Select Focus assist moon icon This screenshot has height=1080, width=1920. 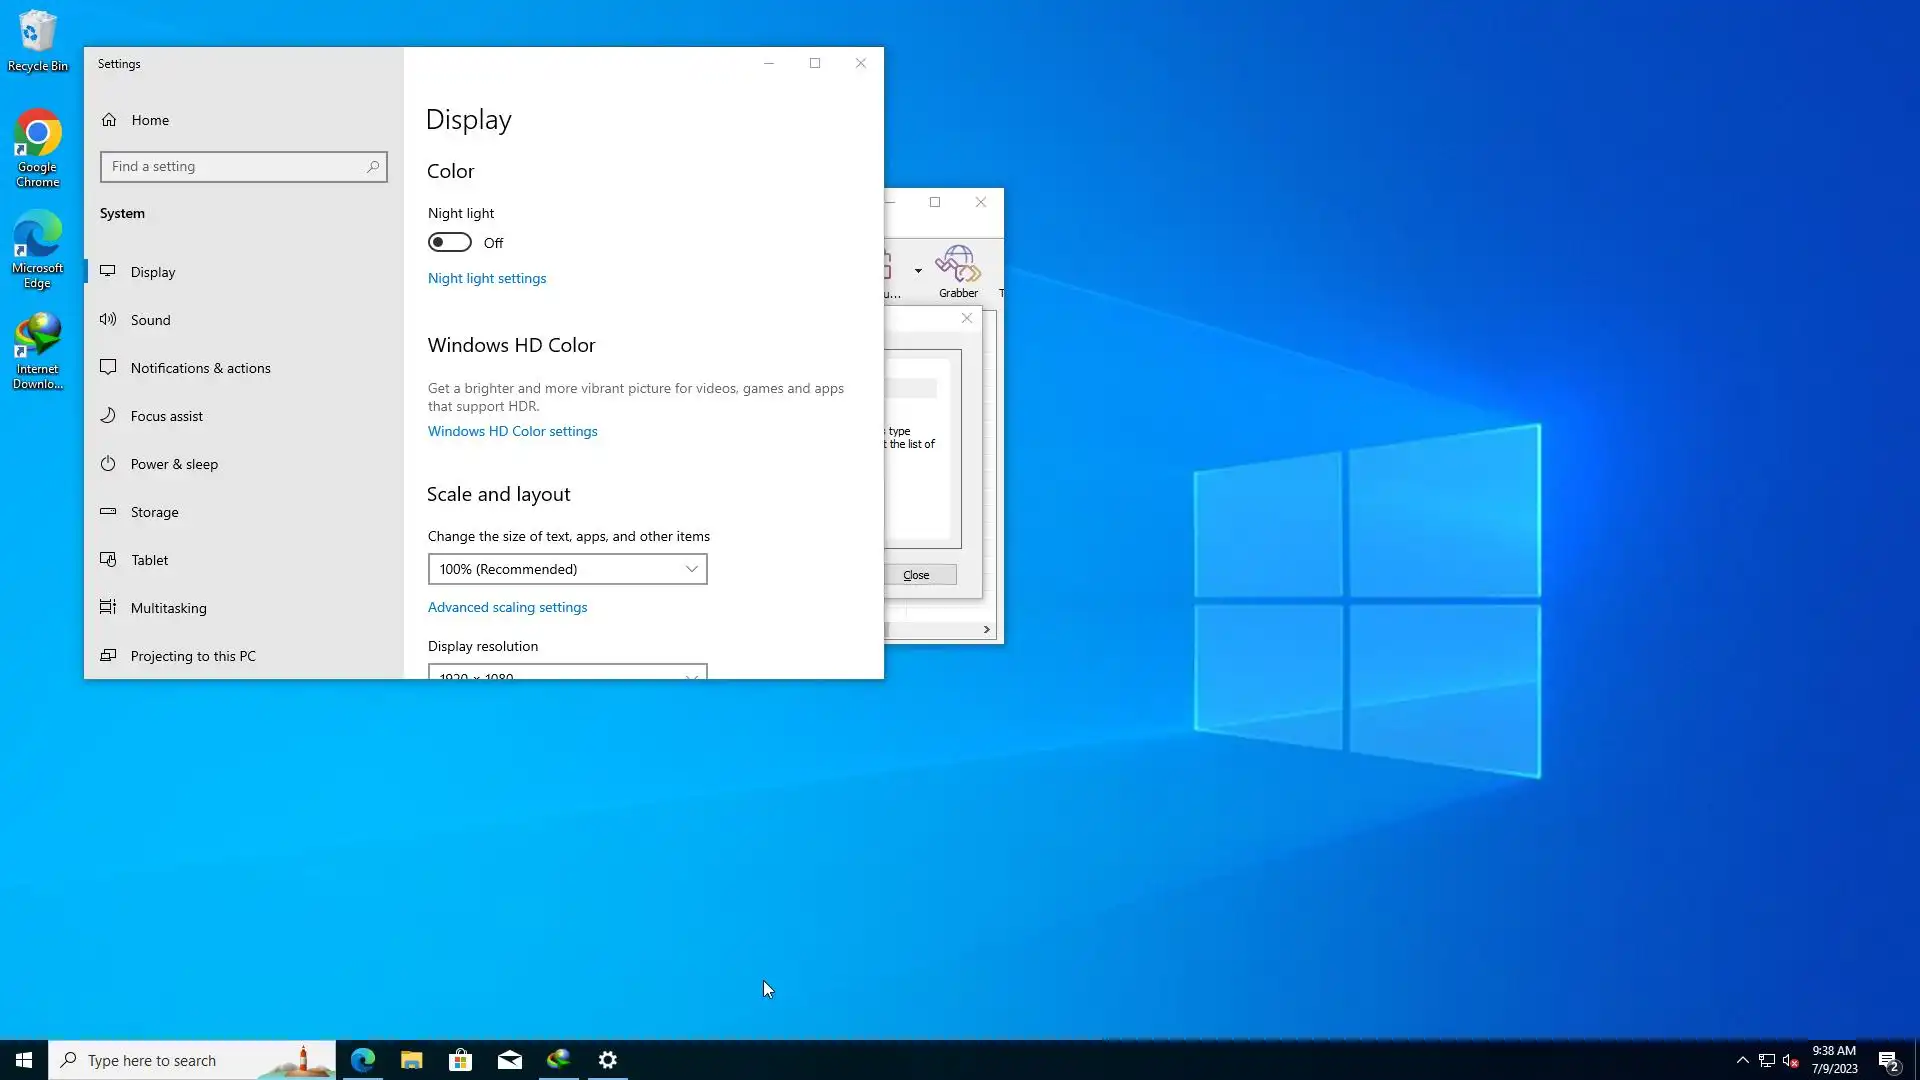(108, 415)
